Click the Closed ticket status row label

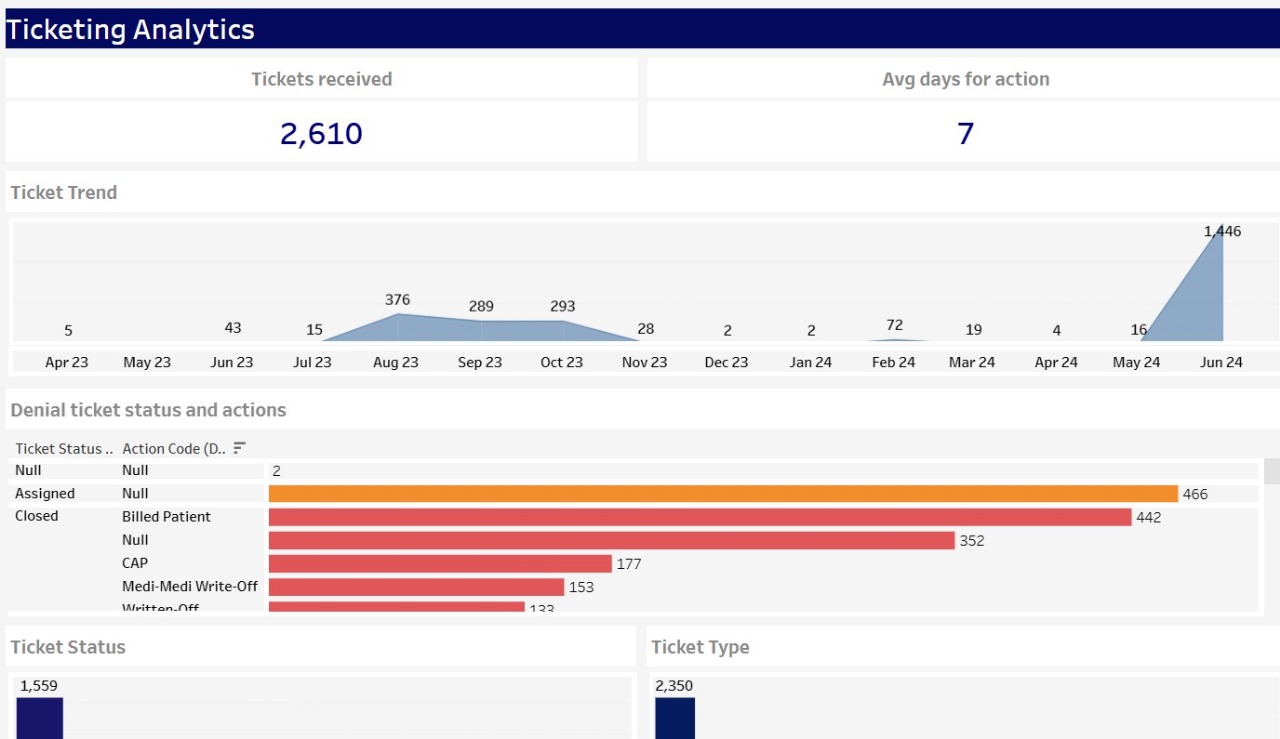pos(37,516)
